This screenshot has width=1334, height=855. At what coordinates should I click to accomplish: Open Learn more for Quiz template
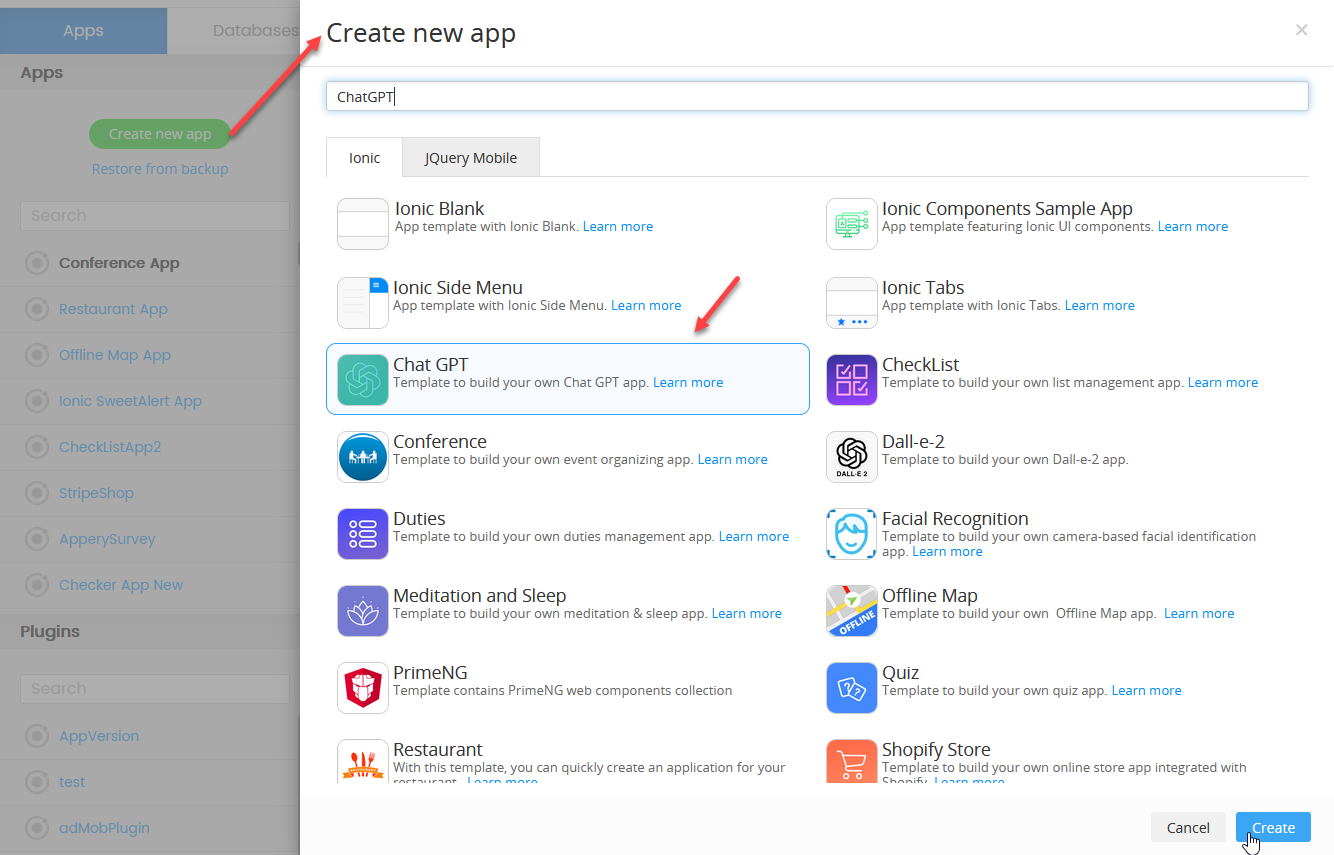click(1147, 690)
